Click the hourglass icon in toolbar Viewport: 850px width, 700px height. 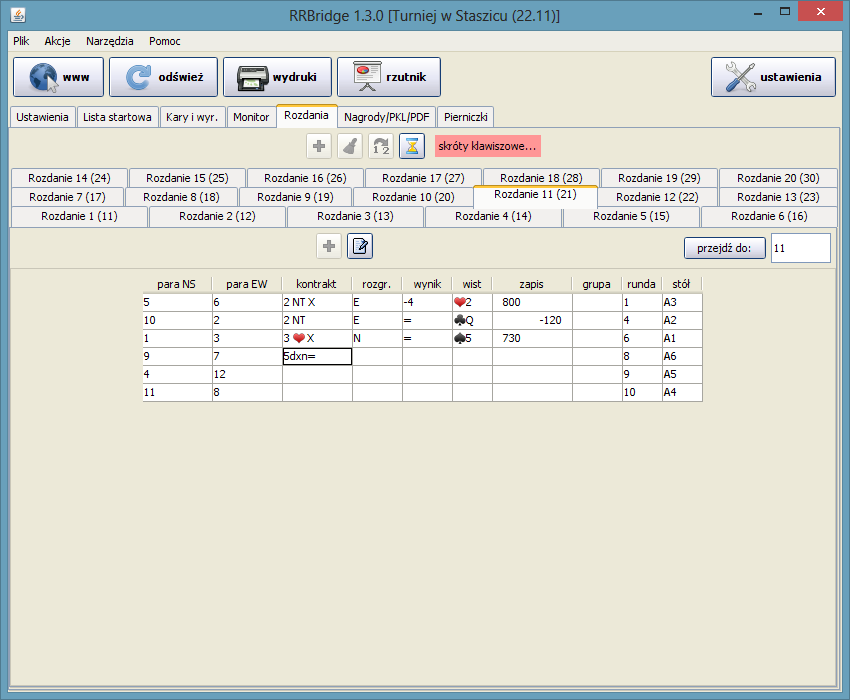click(x=411, y=146)
